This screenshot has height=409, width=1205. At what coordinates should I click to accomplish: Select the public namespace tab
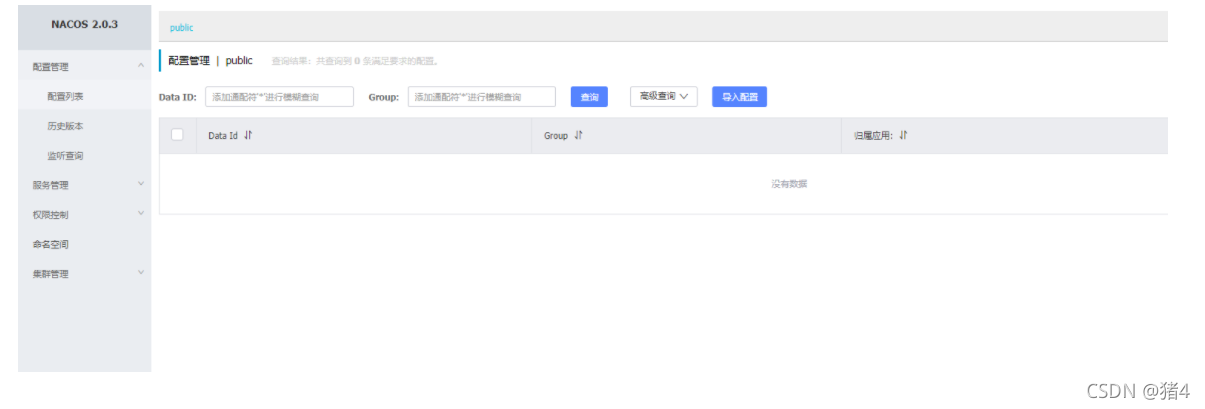pyautogui.click(x=182, y=28)
